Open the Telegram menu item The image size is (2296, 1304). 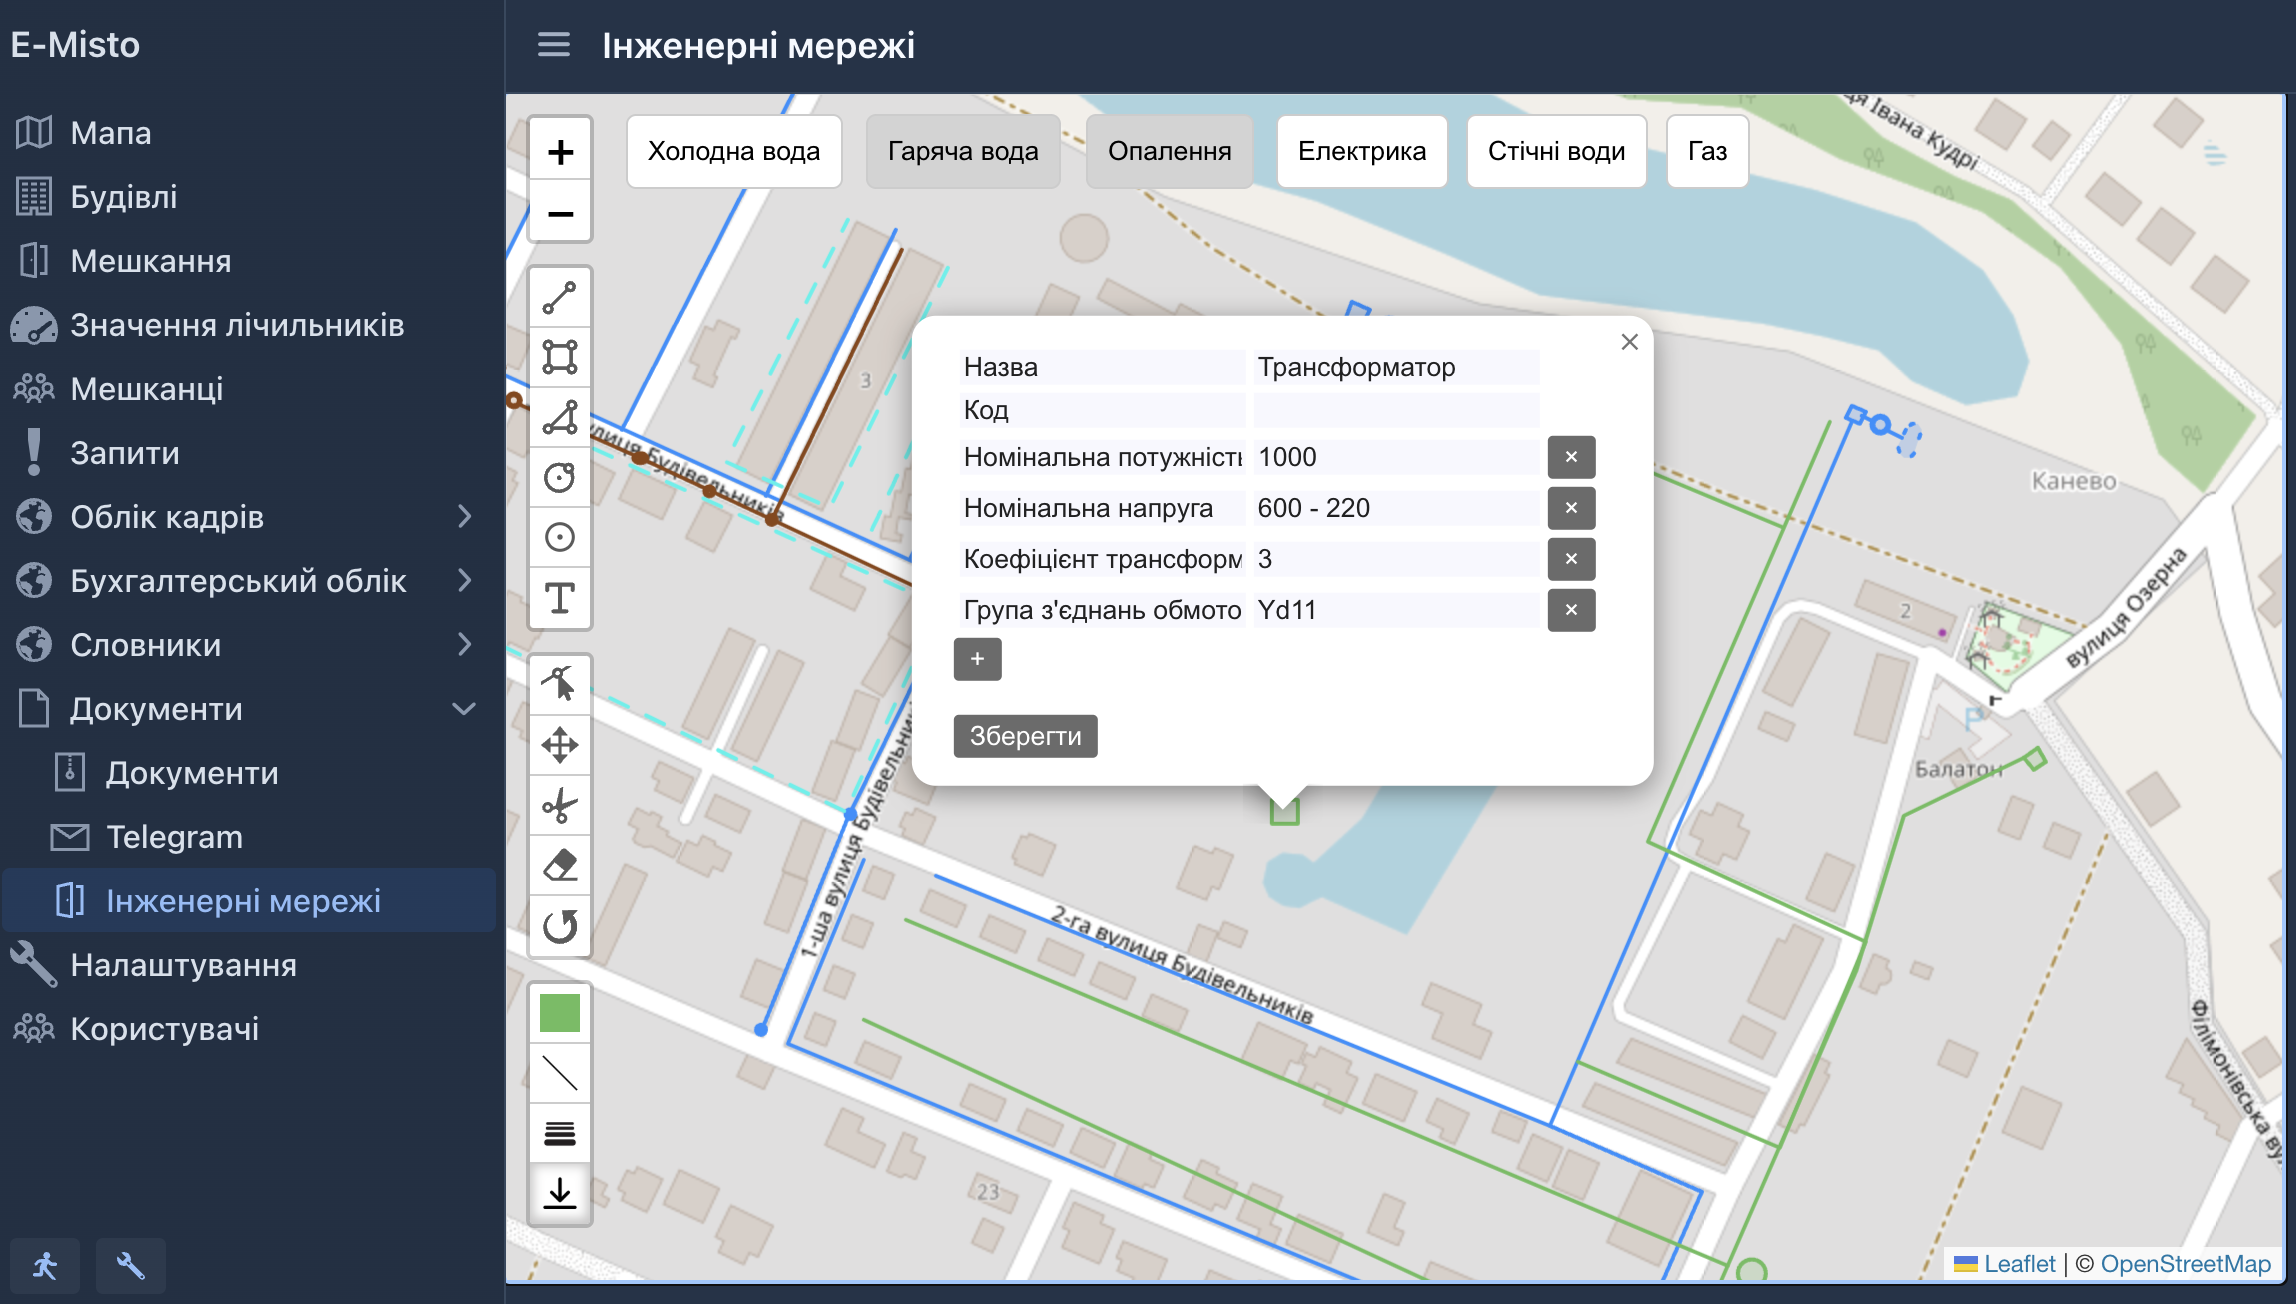click(174, 837)
